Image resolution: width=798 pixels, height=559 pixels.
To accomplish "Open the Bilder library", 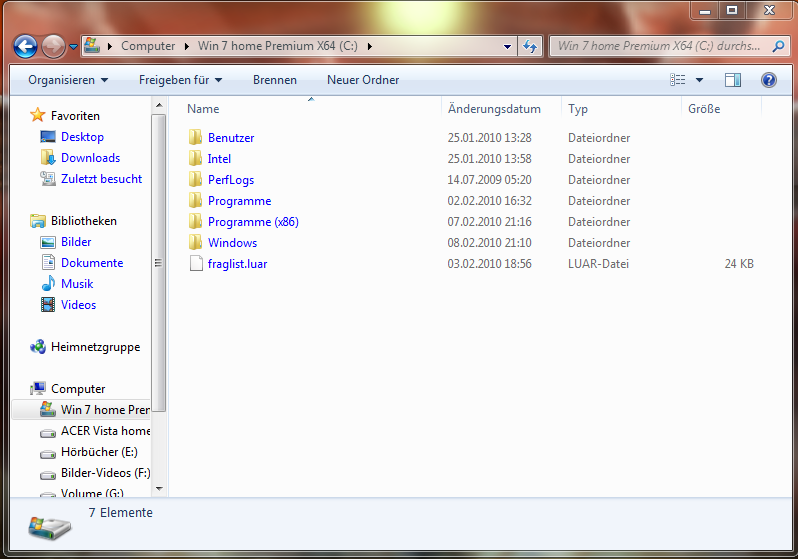I will [76, 242].
